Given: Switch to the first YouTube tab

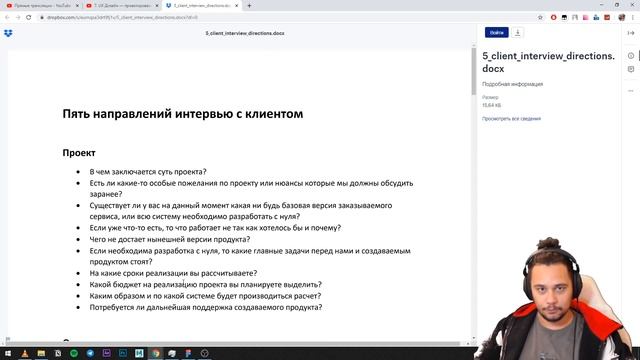Looking at the screenshot, I should (x=41, y=6).
